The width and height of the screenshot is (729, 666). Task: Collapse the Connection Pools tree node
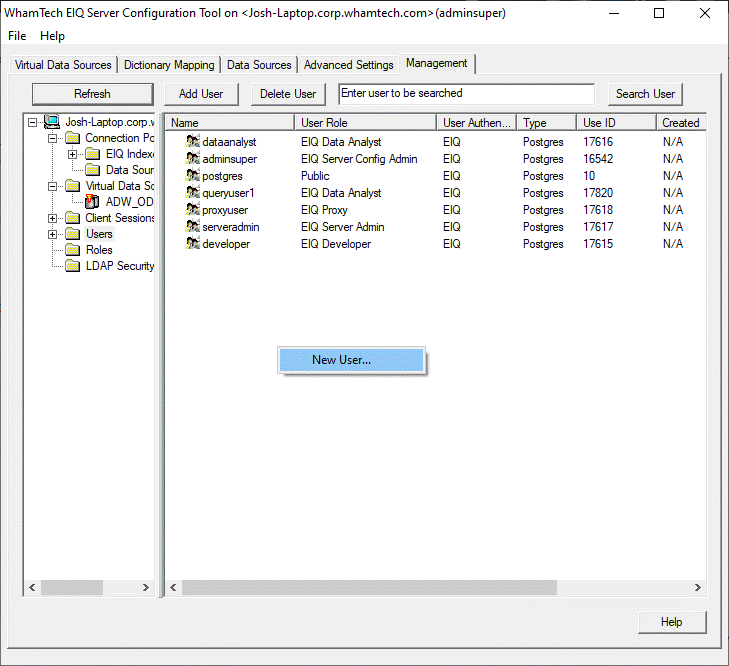point(53,138)
